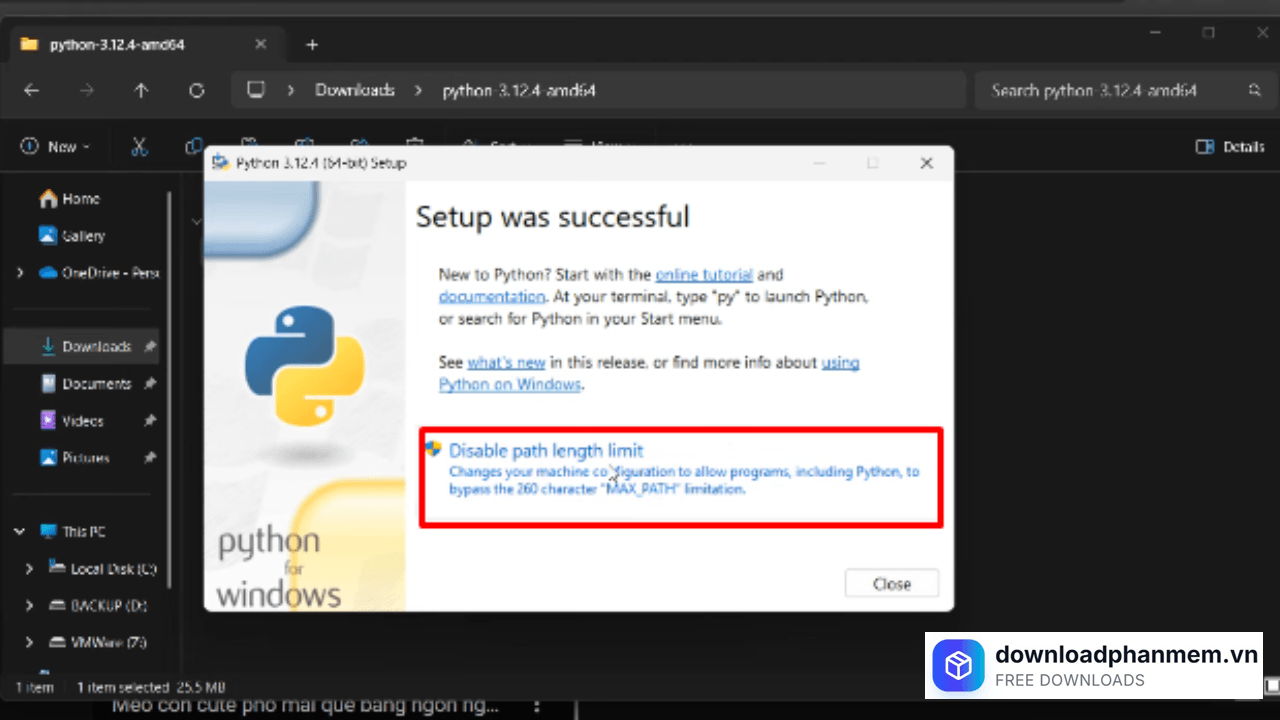Click the Downloads breadcrumb in address bar
The image size is (1280, 720).
tap(355, 90)
